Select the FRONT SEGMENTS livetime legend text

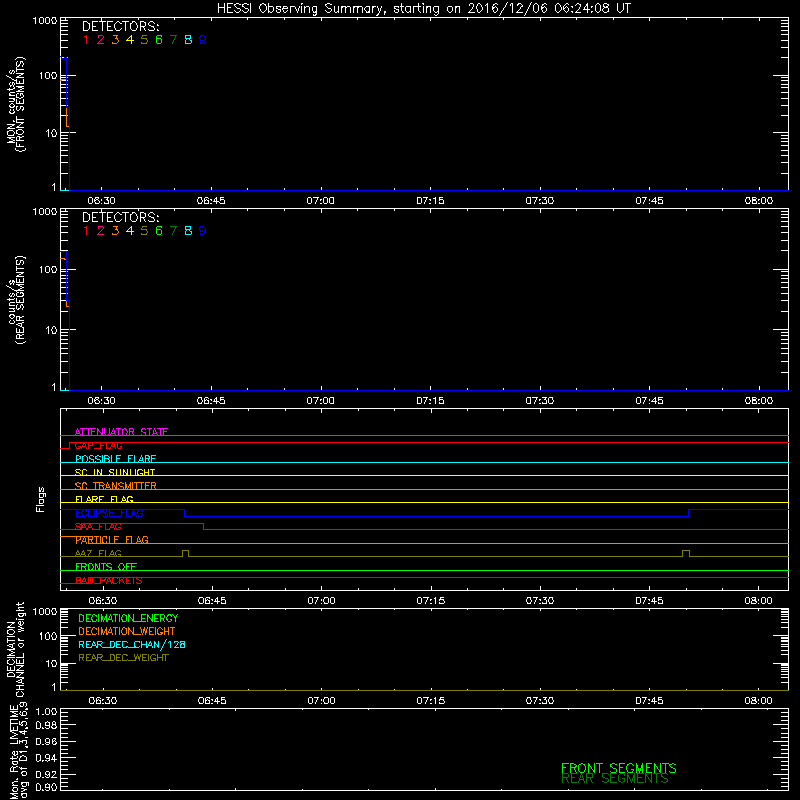tap(618, 768)
